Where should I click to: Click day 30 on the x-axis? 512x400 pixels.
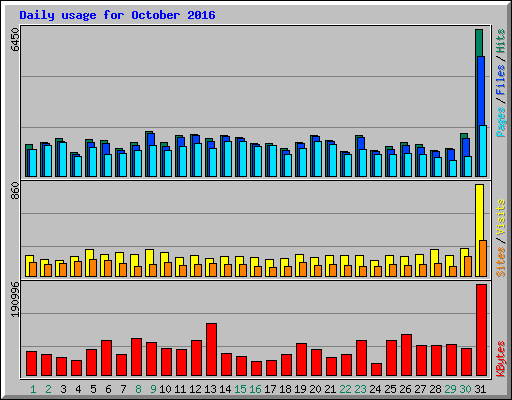coord(465,389)
